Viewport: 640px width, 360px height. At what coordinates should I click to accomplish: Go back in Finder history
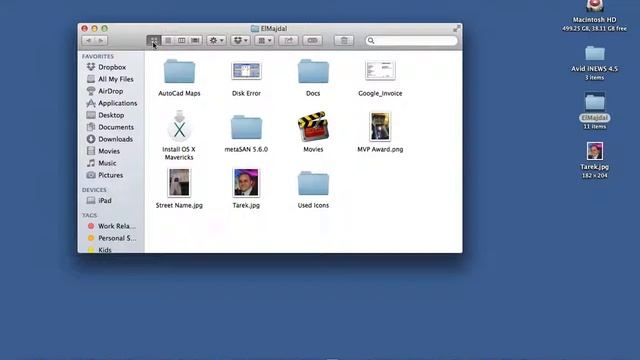[x=89, y=40]
